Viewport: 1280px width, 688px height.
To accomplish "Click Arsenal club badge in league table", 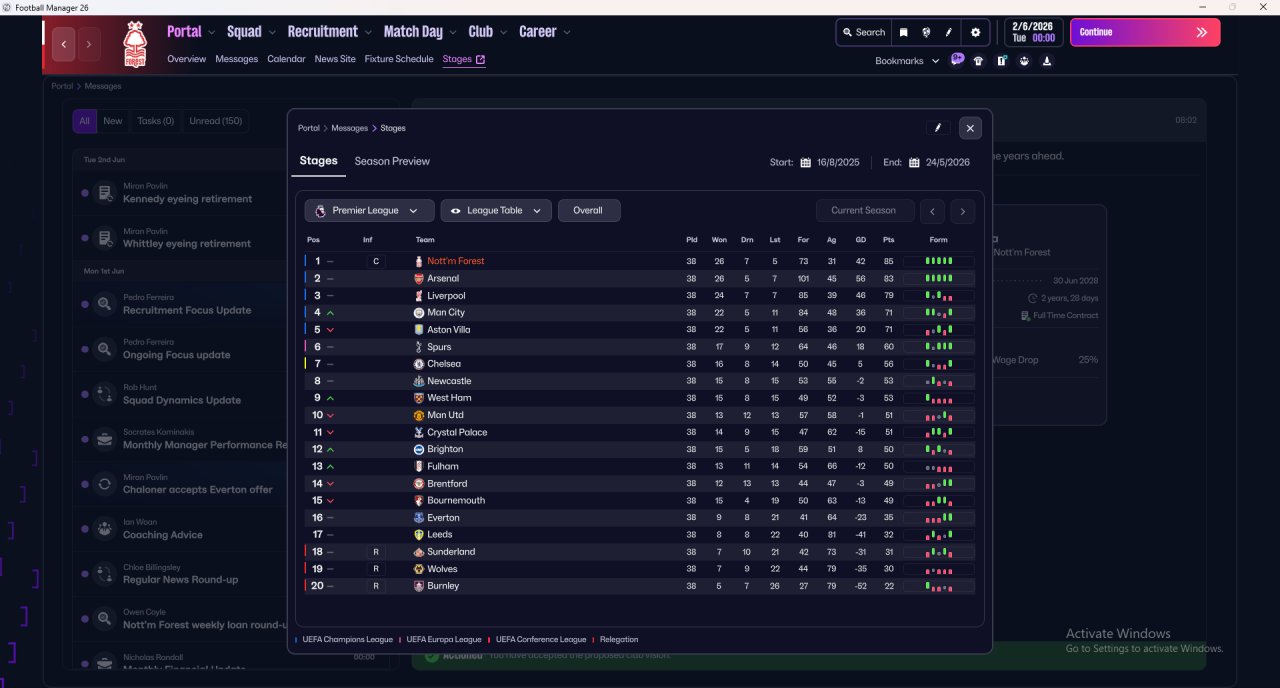I will 419,279.
